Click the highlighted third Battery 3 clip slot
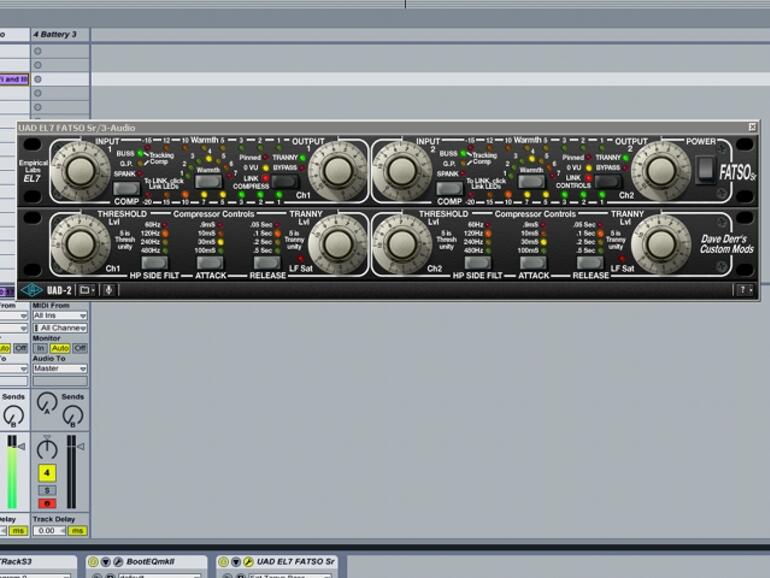 (x=60, y=79)
